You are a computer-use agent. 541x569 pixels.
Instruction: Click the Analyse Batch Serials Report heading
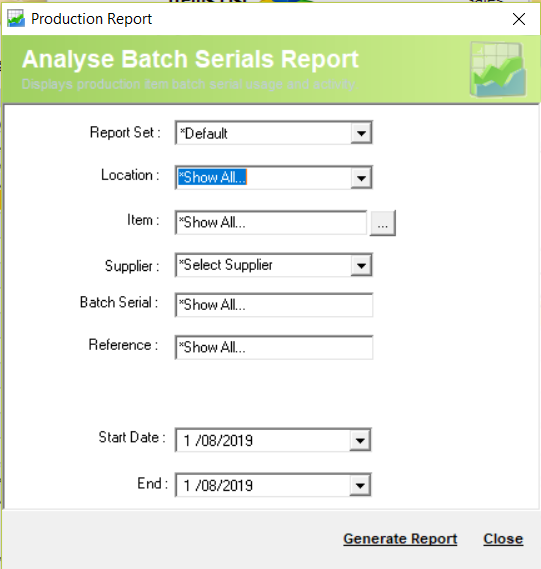point(190,59)
